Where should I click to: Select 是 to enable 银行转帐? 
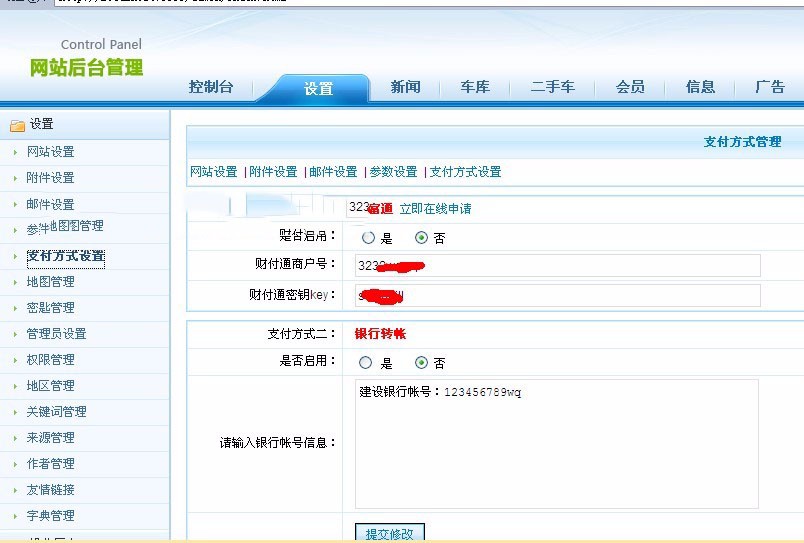point(366,363)
